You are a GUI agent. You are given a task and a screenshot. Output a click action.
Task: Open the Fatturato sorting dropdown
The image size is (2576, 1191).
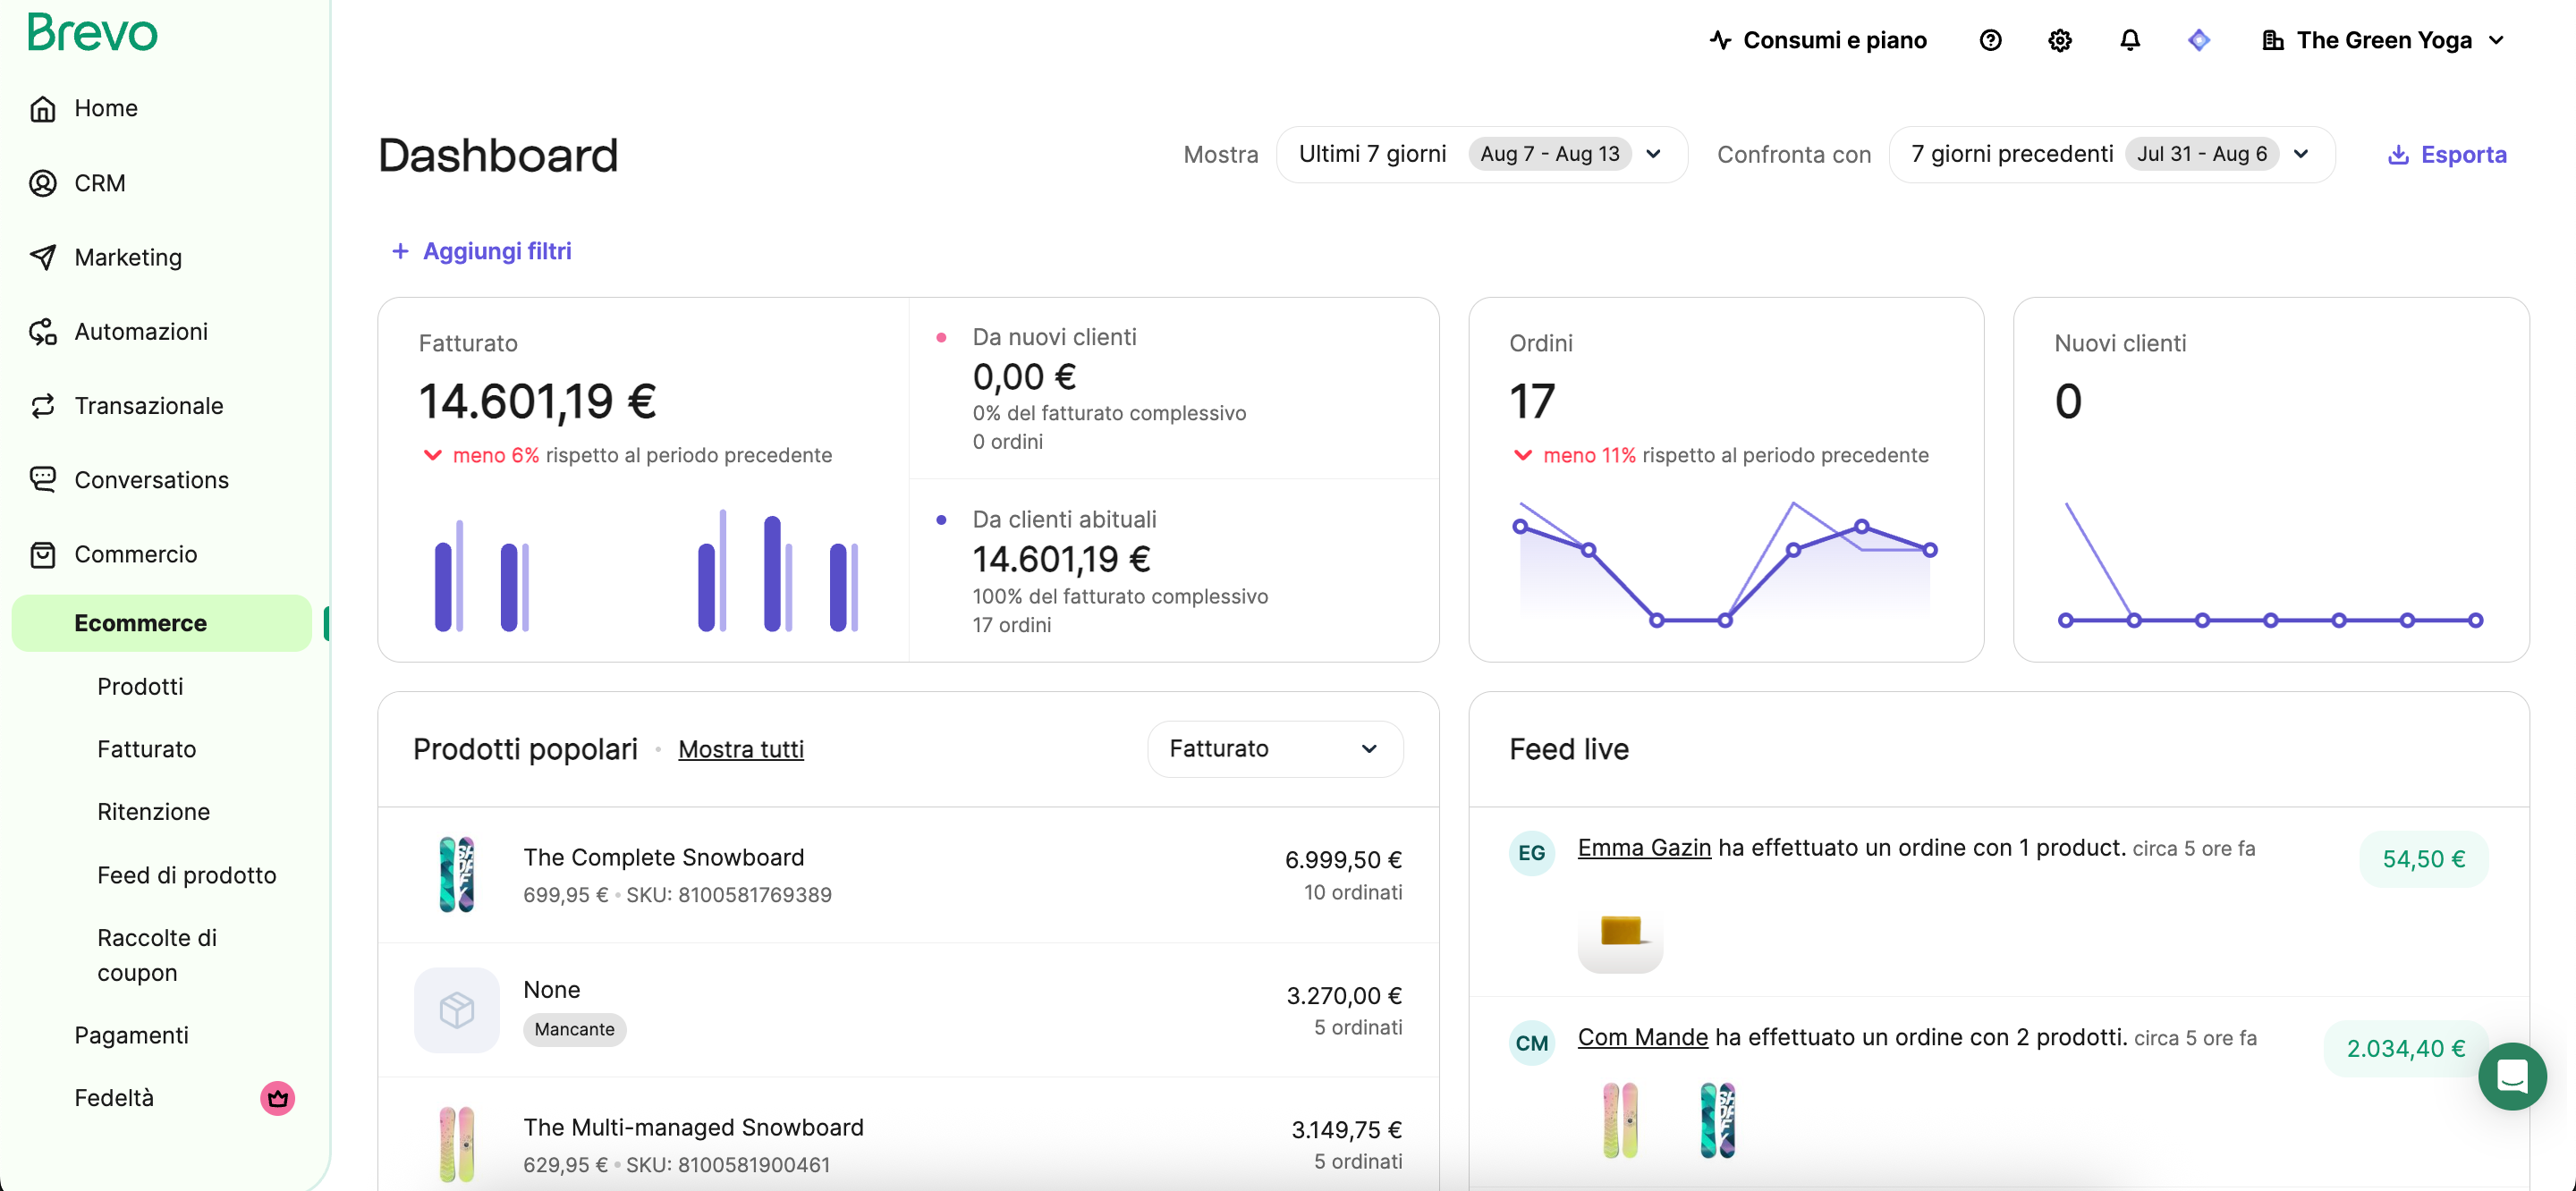1274,749
